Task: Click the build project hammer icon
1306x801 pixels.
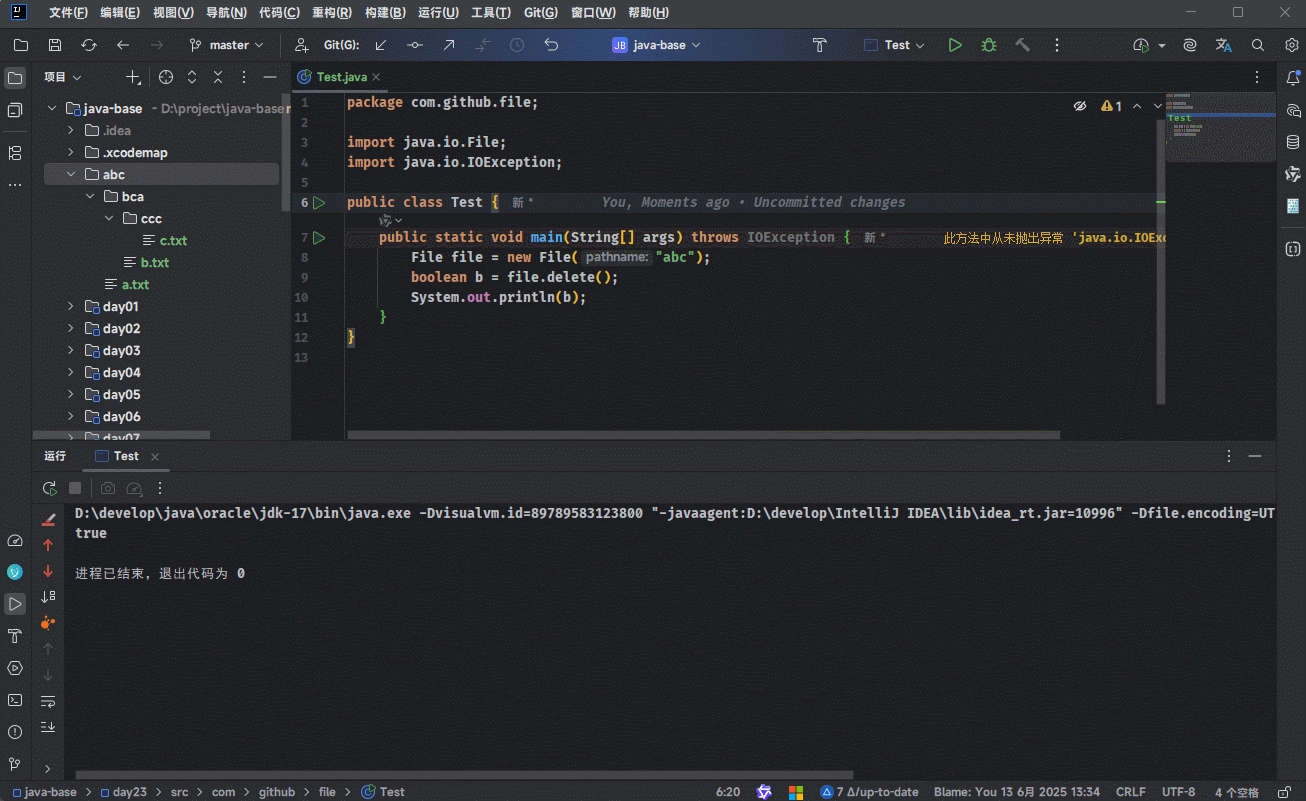Action: point(1022,45)
